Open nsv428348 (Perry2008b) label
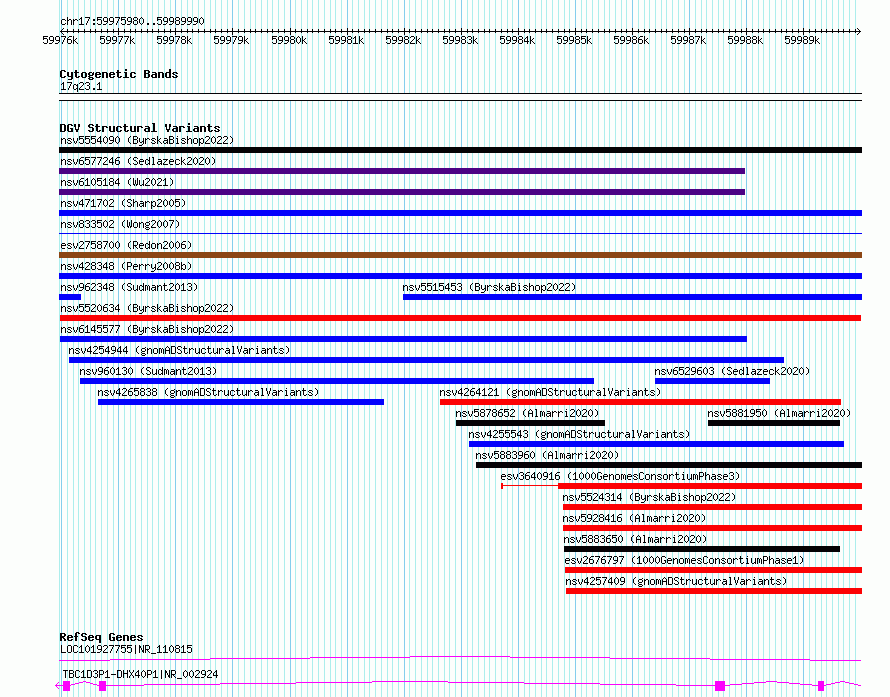The width and height of the screenshot is (890, 697). point(126,266)
